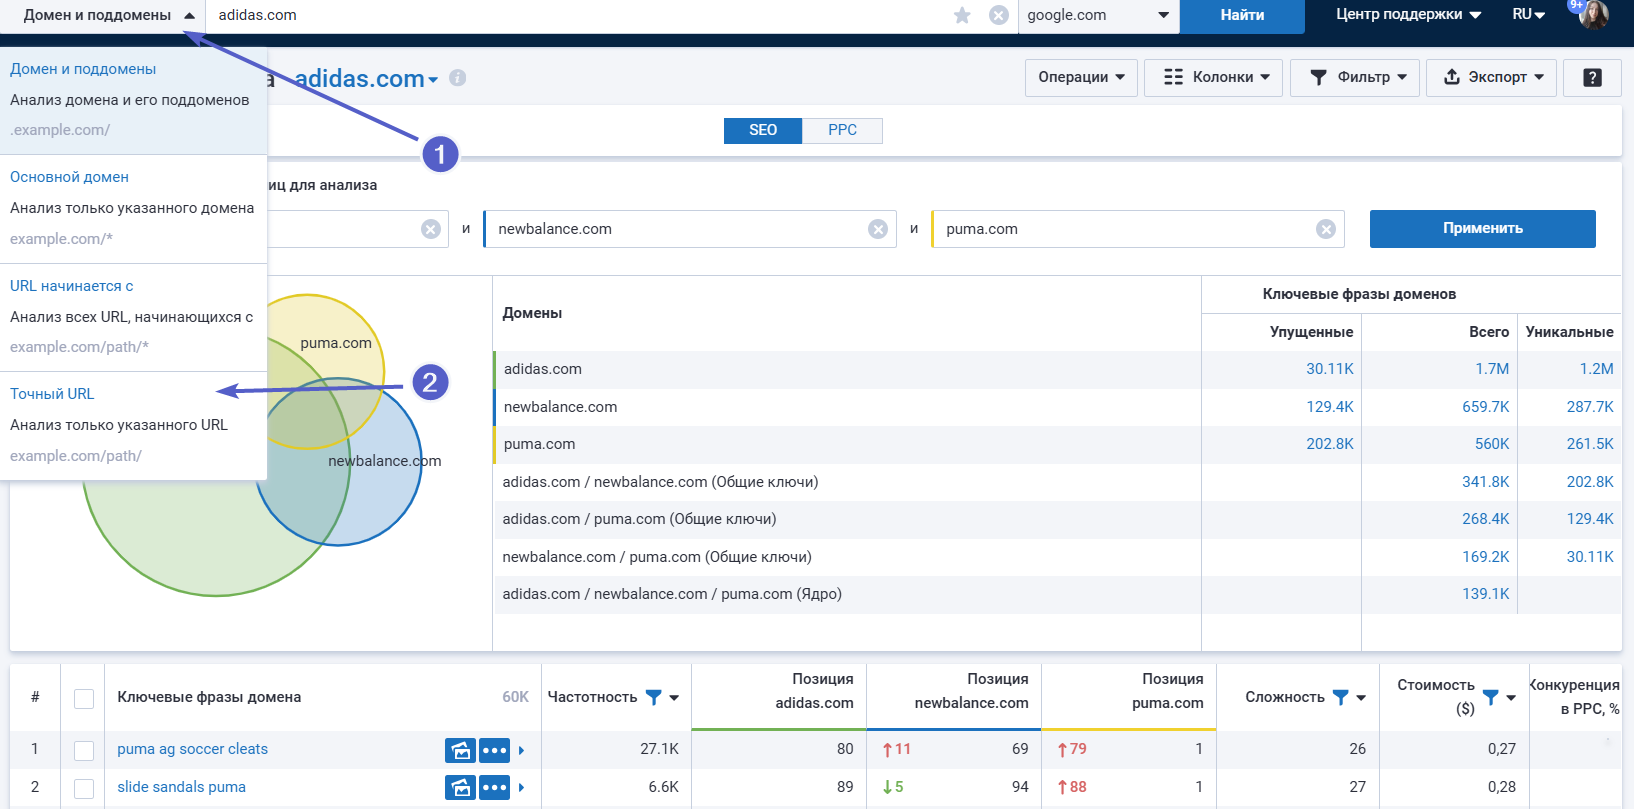Click the filter funnel icon on Стоимость column

(x=1490, y=697)
